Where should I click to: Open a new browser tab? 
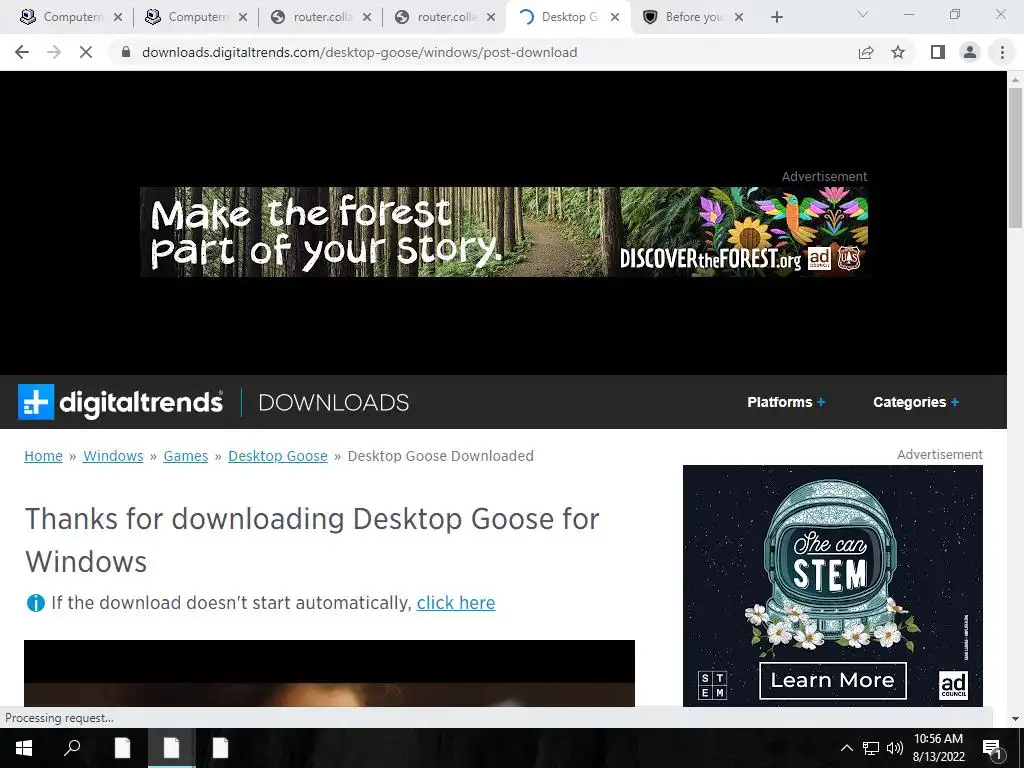tap(776, 17)
